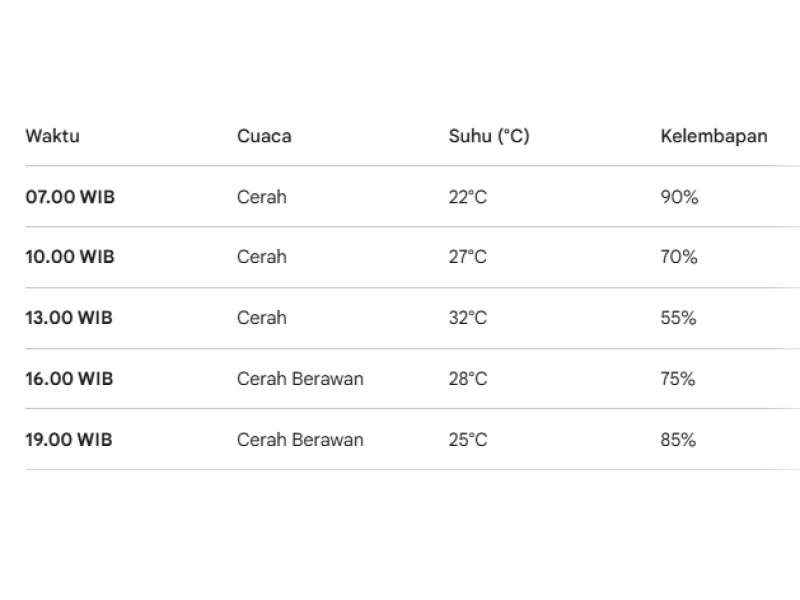Viewport: 800px width, 600px height.
Task: Click the 28°C temperature value
Action: point(468,379)
